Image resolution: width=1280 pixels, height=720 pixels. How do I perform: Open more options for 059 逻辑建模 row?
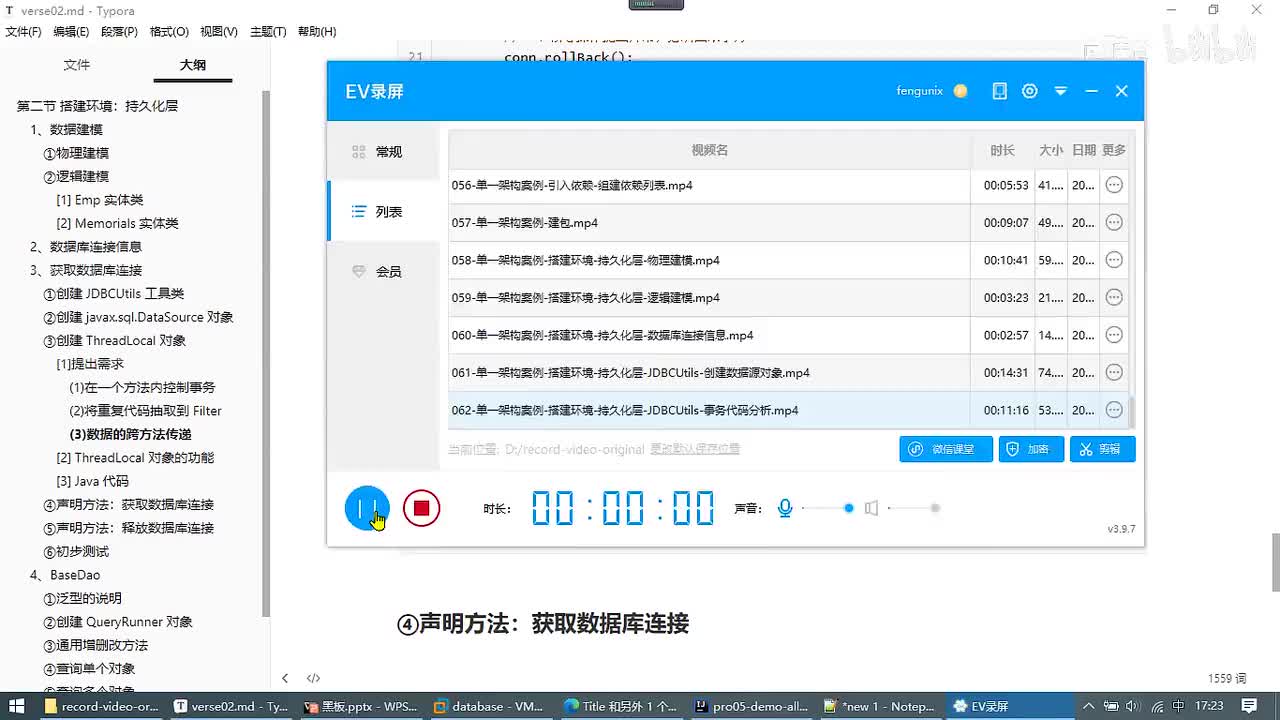[1114, 297]
